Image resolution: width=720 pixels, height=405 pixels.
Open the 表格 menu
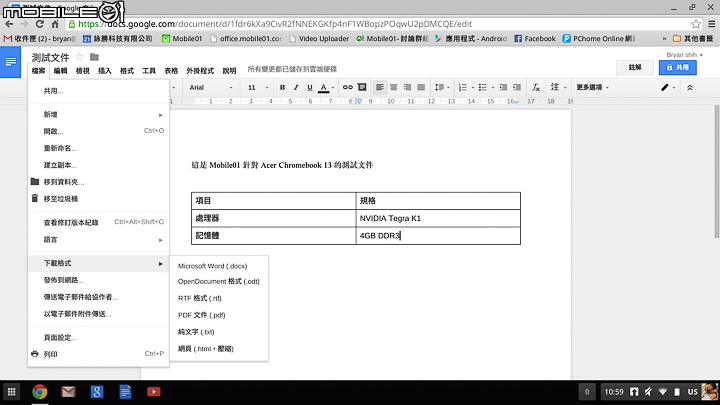point(171,71)
